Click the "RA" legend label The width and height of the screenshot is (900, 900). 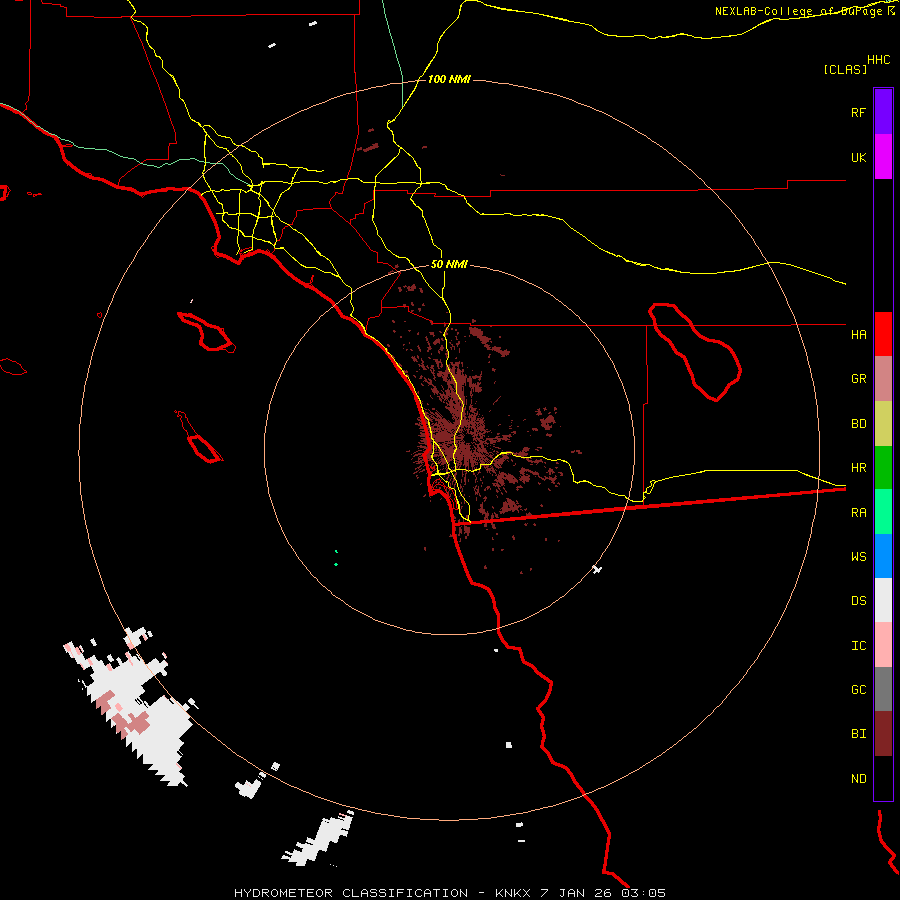point(858,513)
